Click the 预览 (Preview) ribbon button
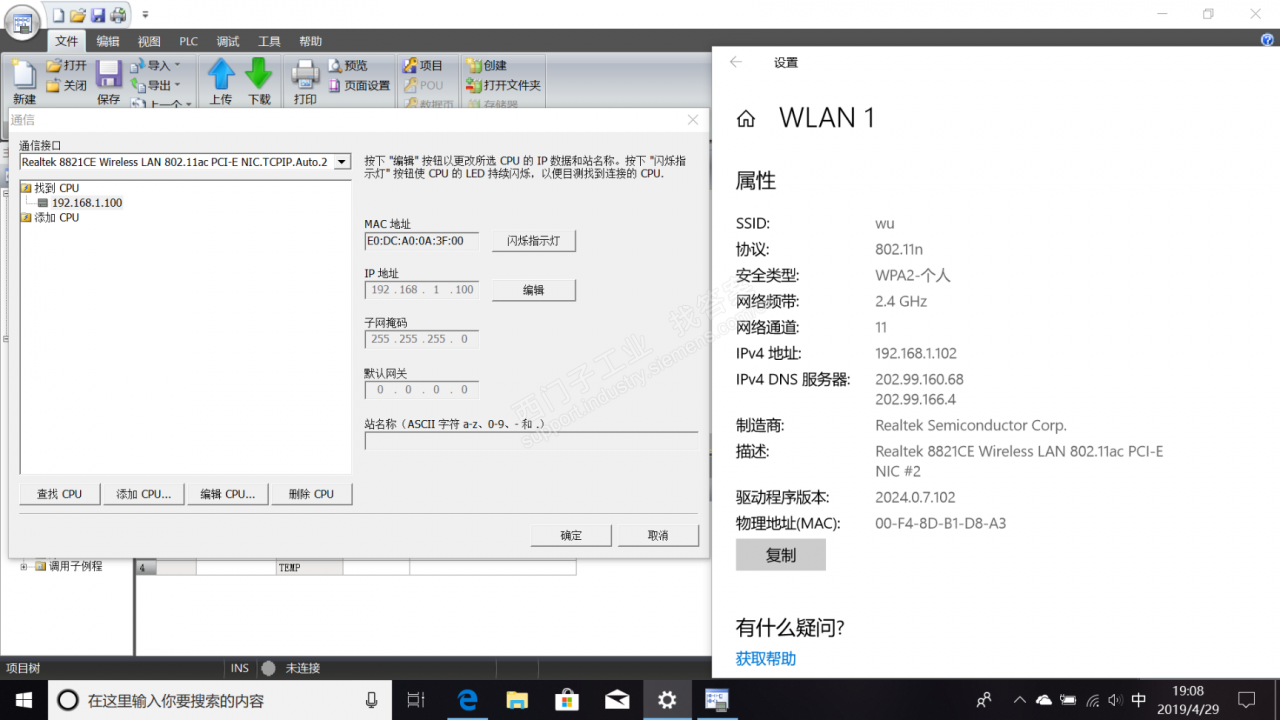Viewport: 1280px width, 720px height. [347, 66]
